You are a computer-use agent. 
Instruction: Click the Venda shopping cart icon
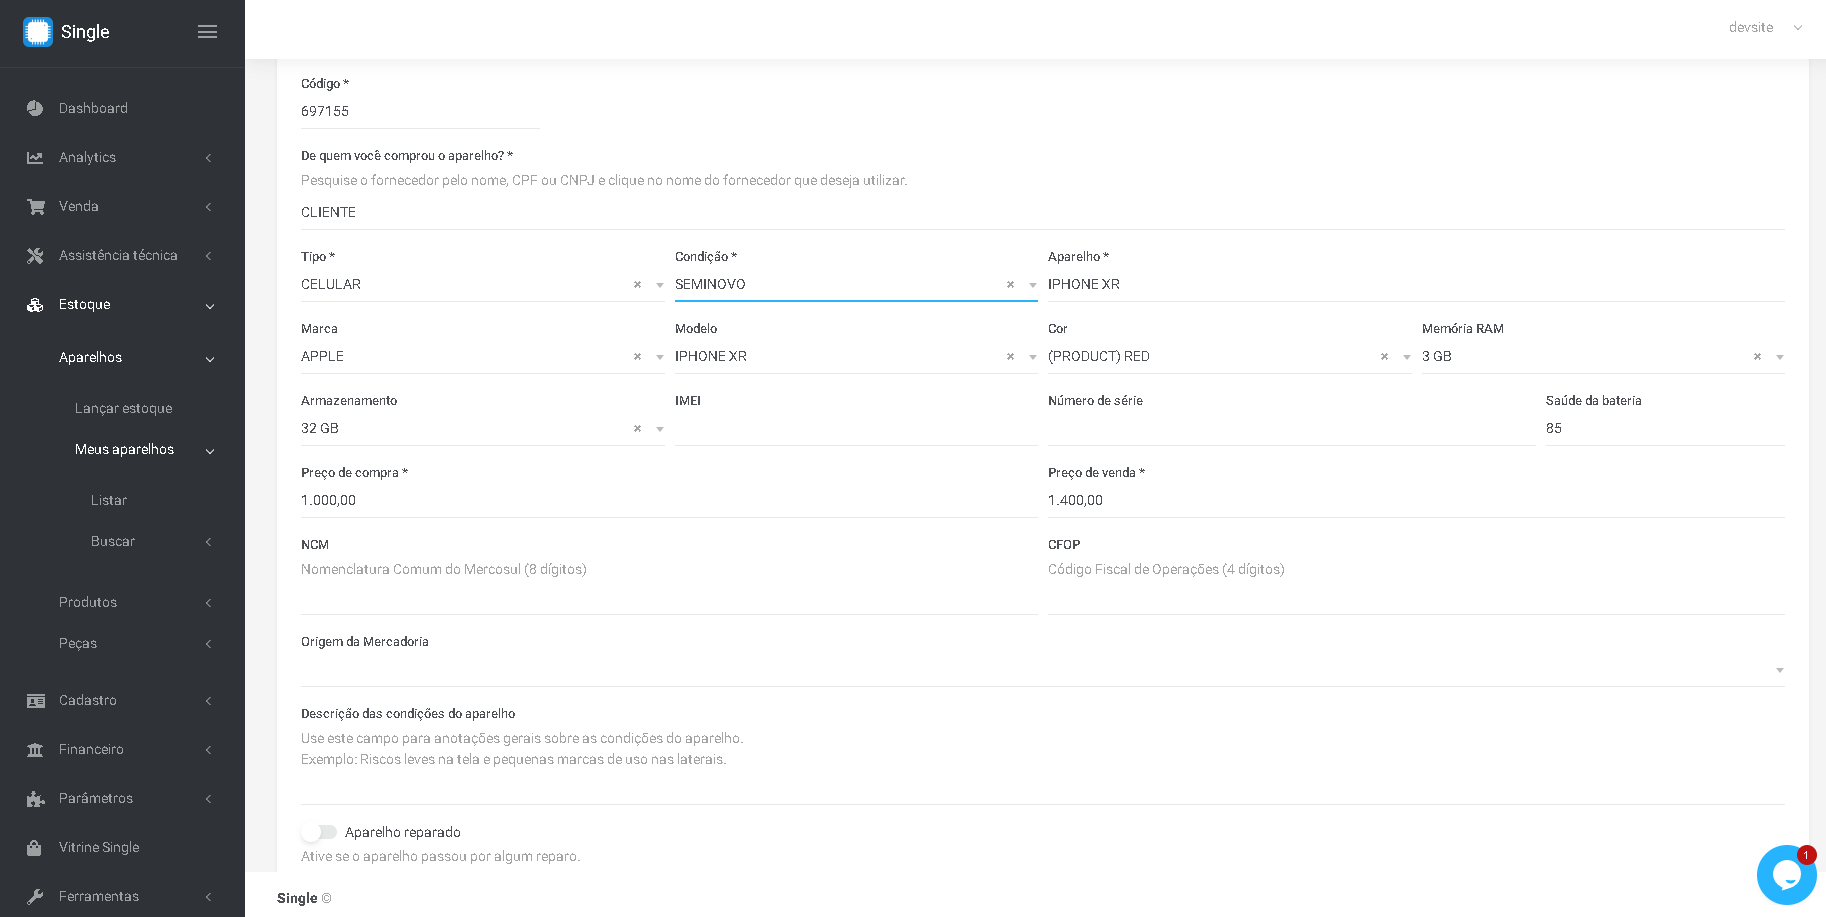36,206
